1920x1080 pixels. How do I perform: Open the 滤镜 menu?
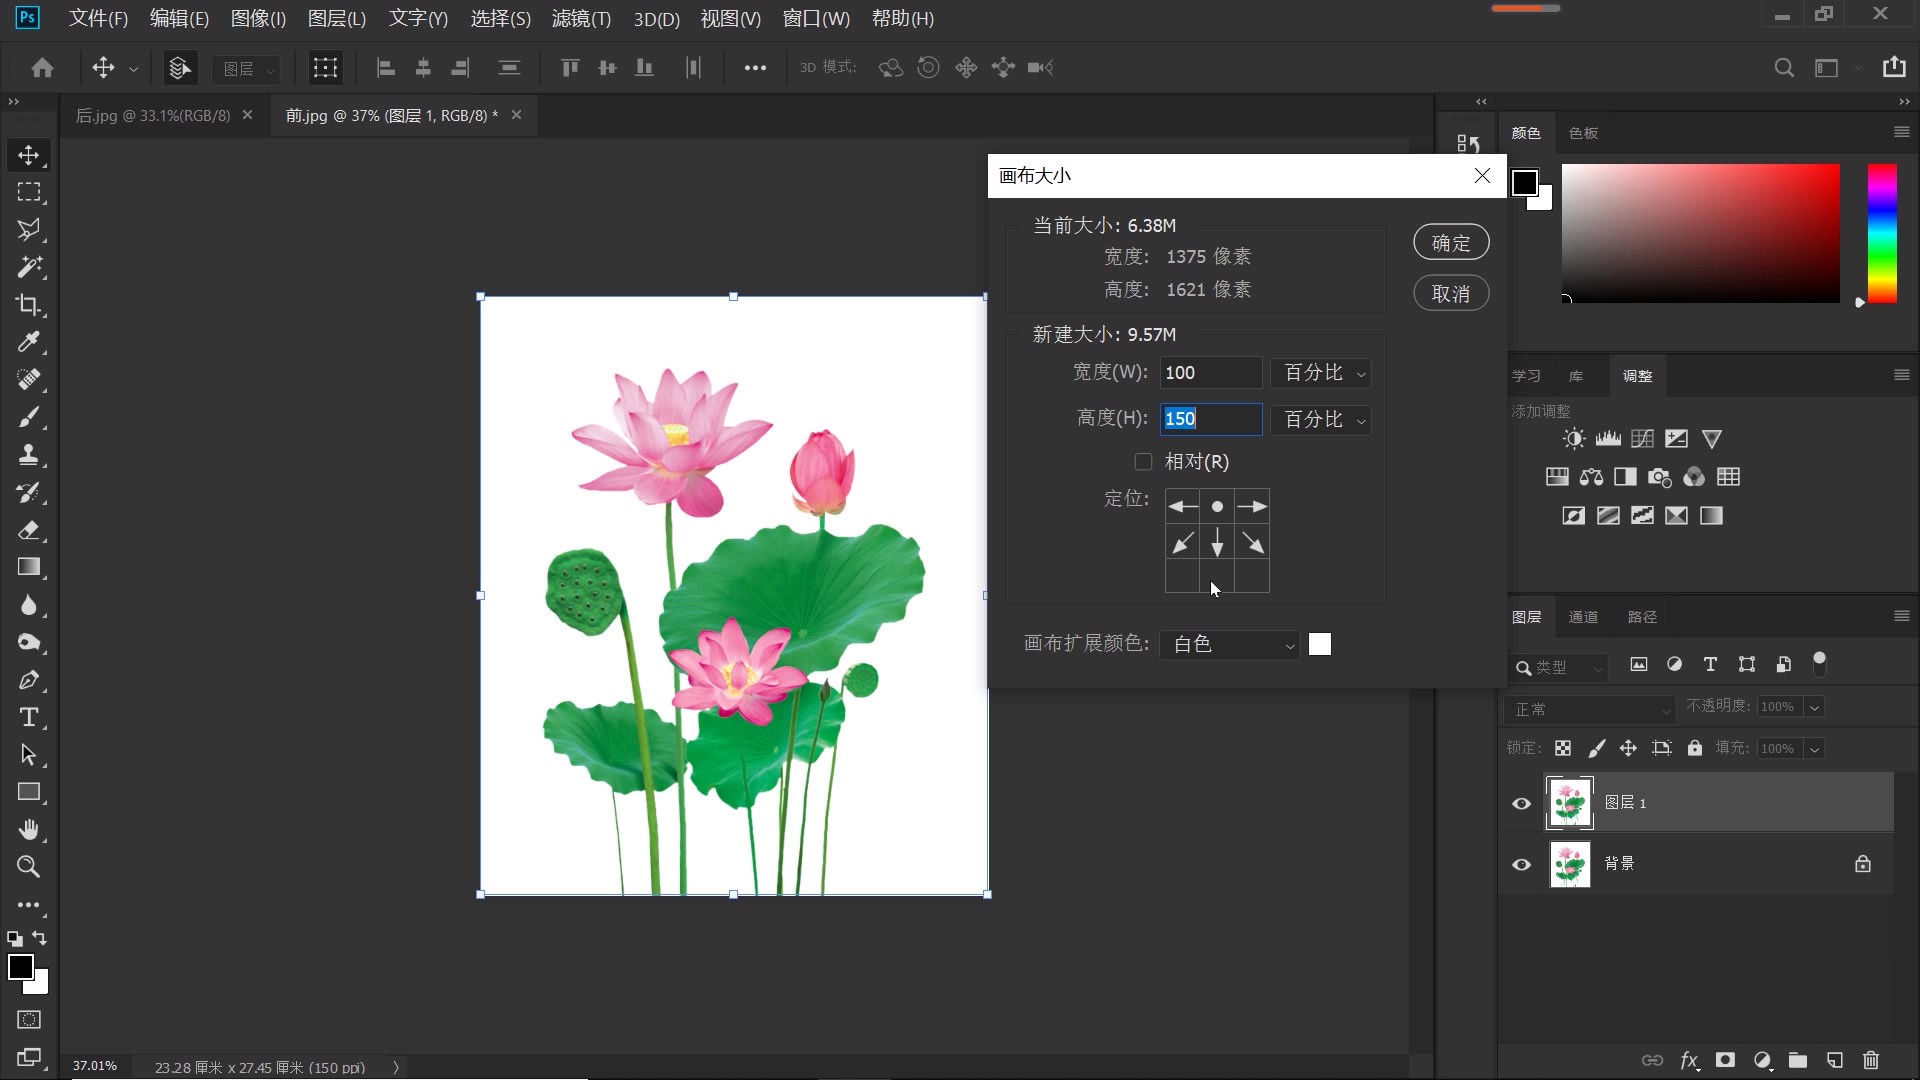click(580, 18)
